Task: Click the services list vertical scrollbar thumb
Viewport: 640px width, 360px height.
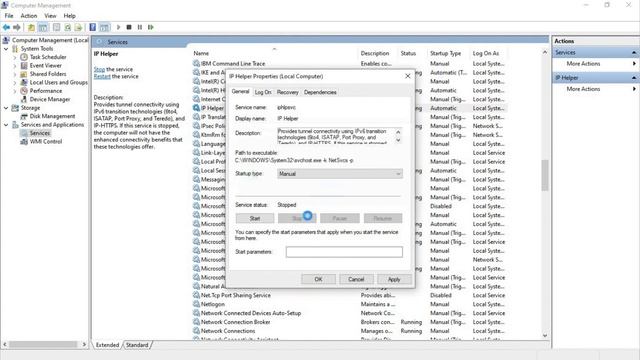Action: click(x=544, y=176)
